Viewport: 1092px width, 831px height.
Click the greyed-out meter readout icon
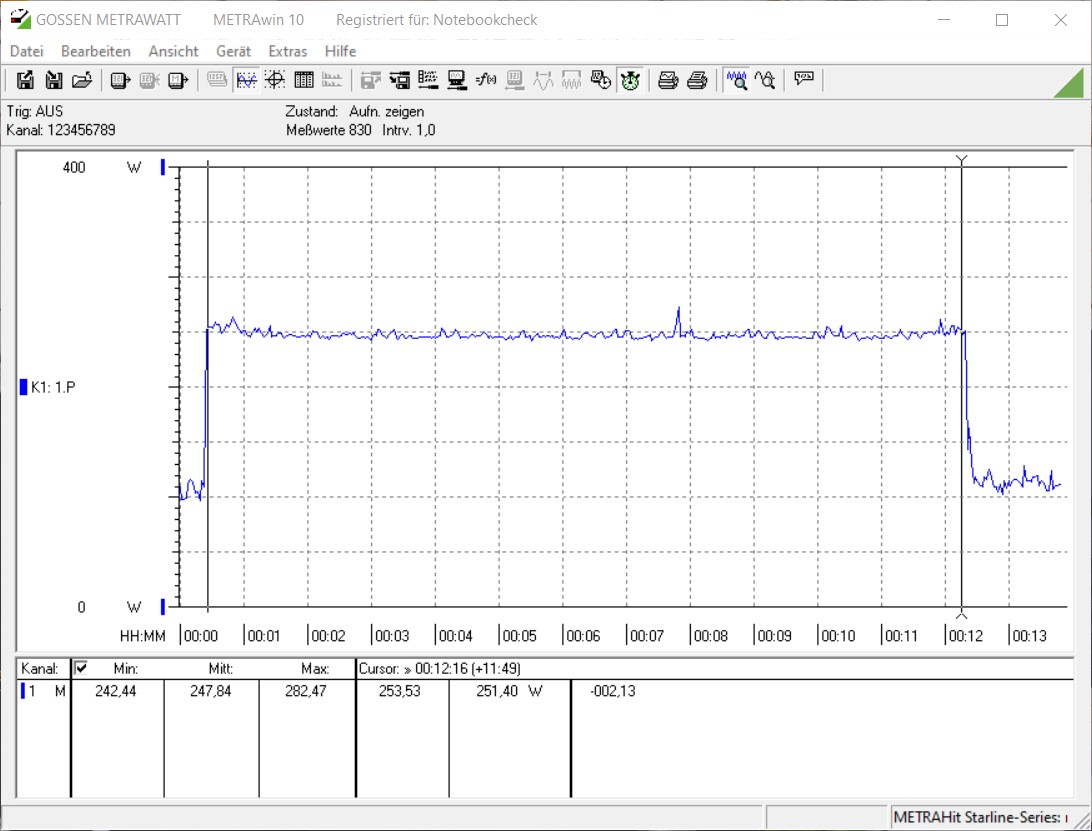click(515, 80)
